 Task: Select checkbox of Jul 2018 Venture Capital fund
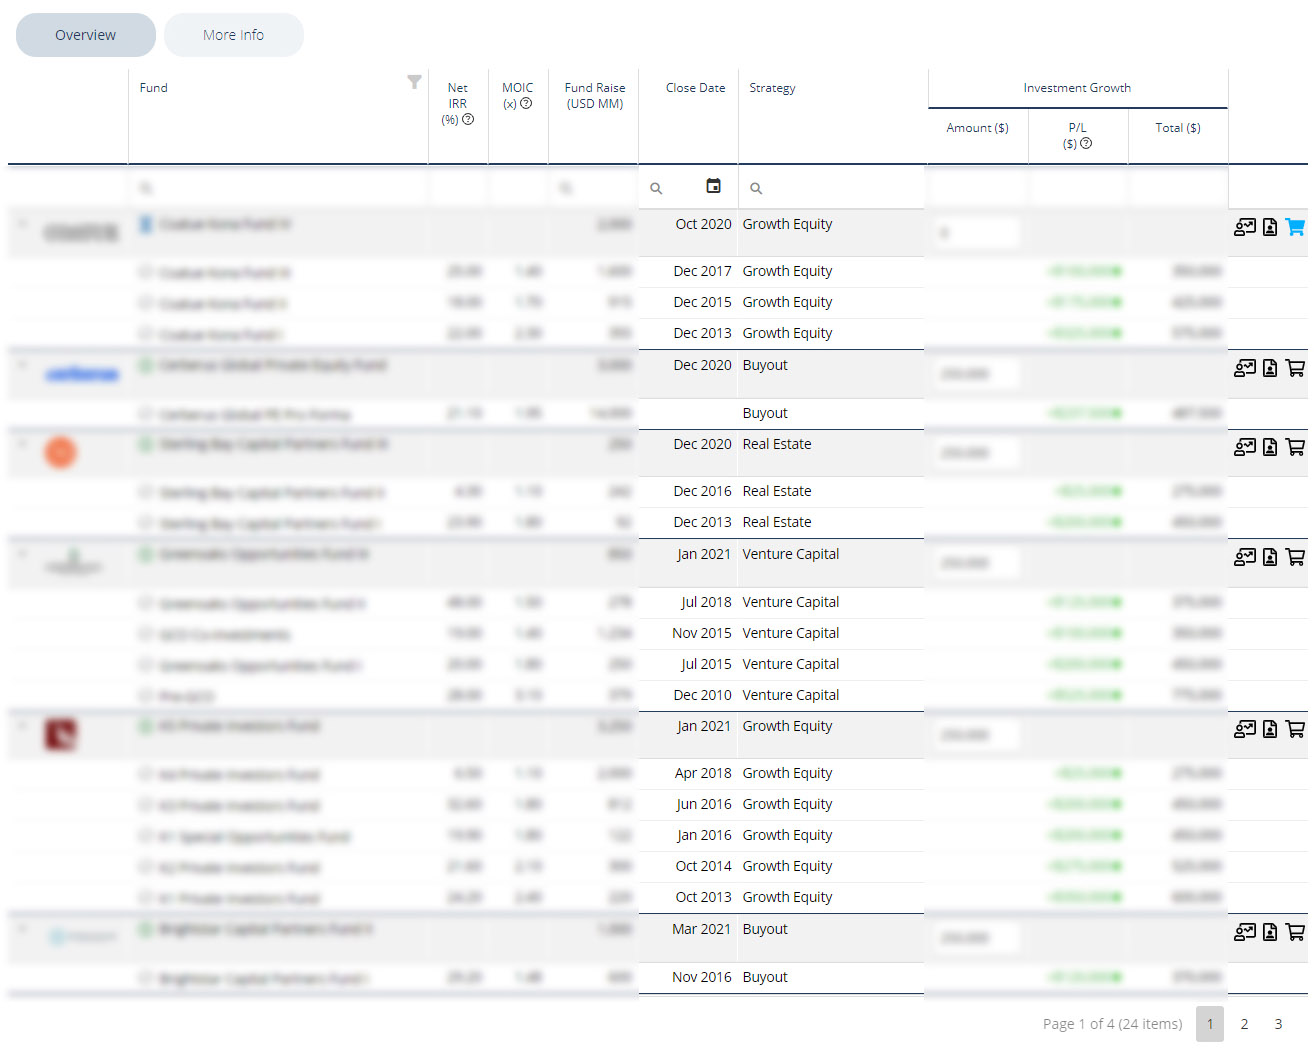146,603
